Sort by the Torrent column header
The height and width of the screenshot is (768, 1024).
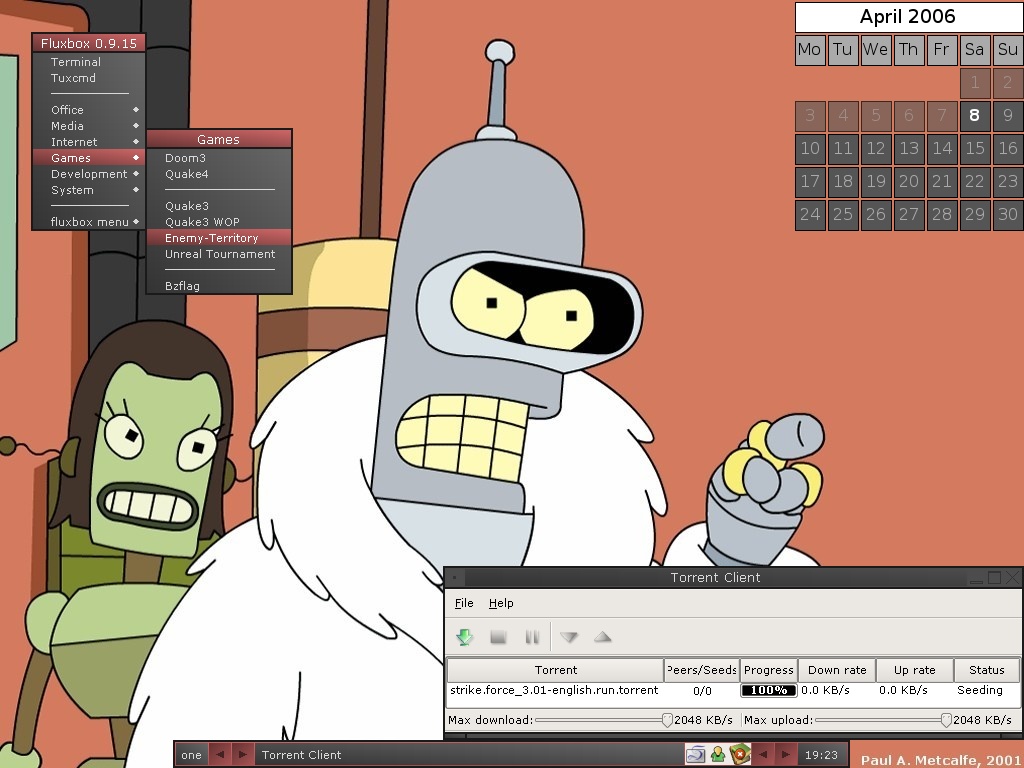pos(555,670)
